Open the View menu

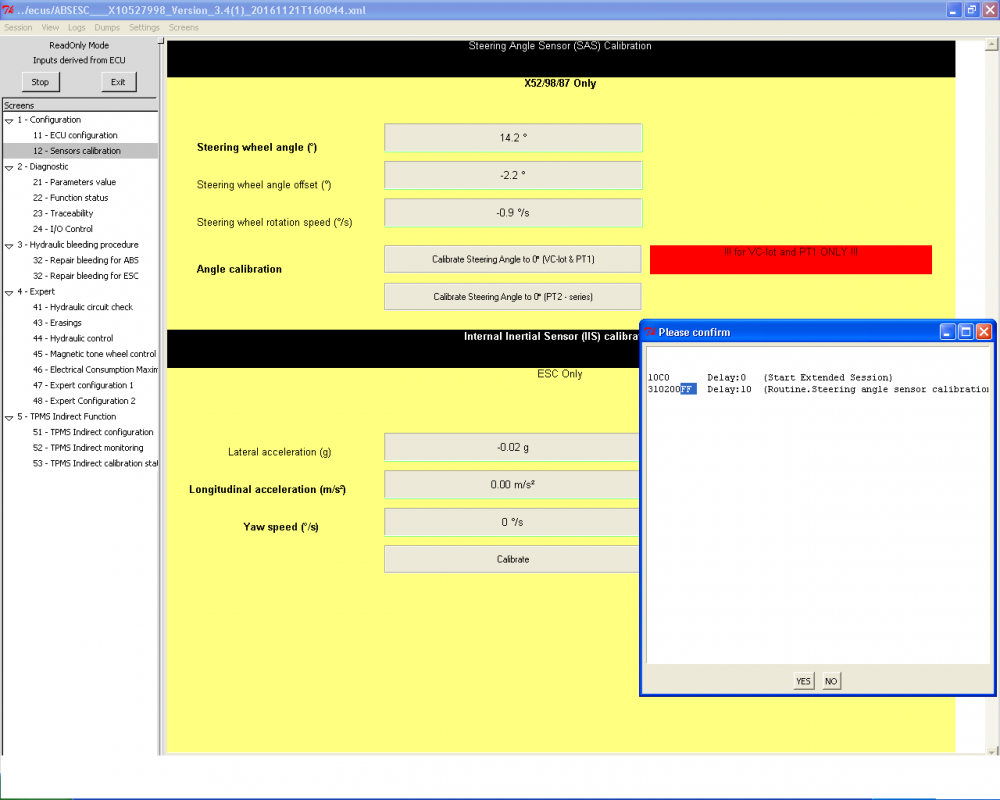pos(50,27)
